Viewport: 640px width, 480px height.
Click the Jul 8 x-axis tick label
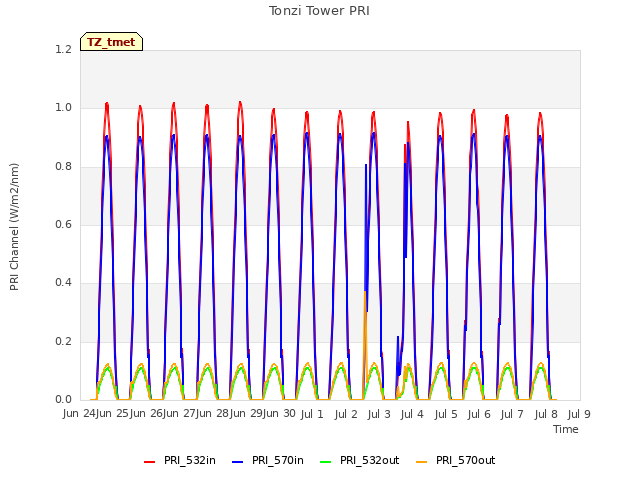coord(546,414)
